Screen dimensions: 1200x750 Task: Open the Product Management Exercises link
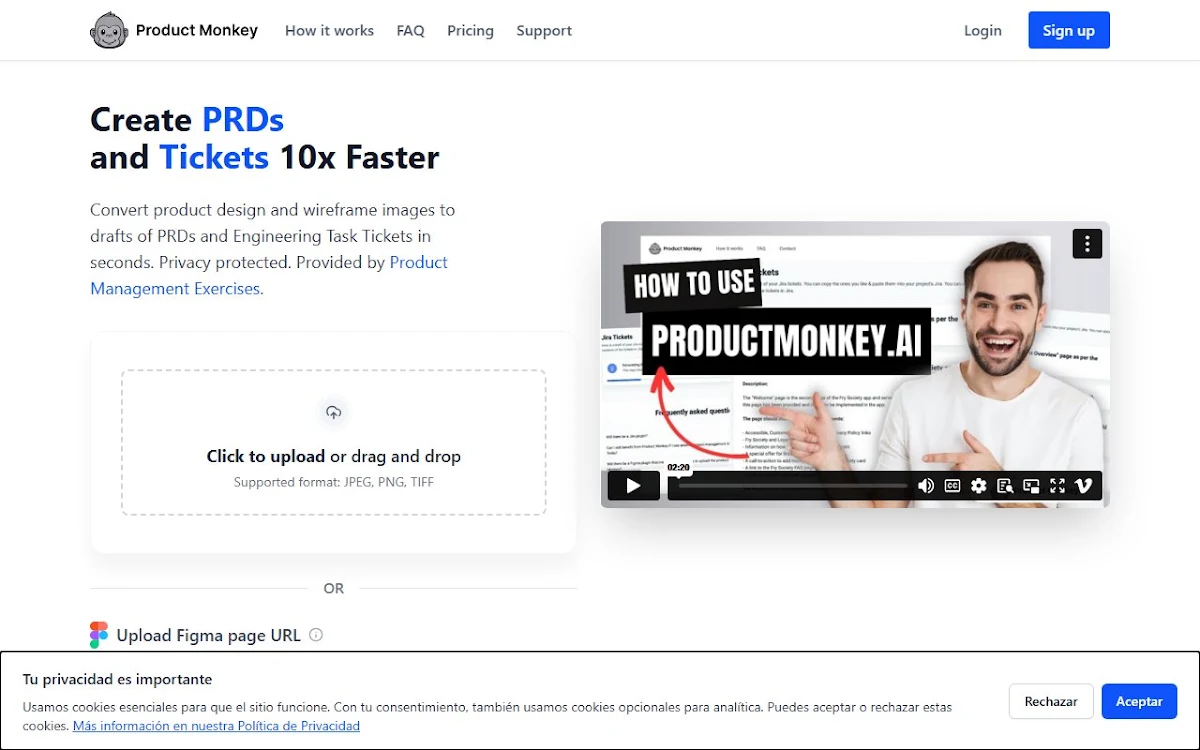pyautogui.click(x=269, y=275)
